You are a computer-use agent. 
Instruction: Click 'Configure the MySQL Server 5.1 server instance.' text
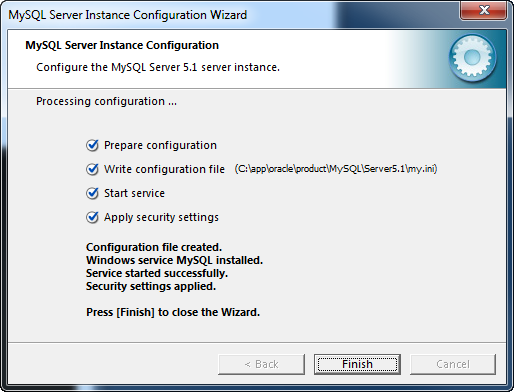pyautogui.click(x=158, y=67)
